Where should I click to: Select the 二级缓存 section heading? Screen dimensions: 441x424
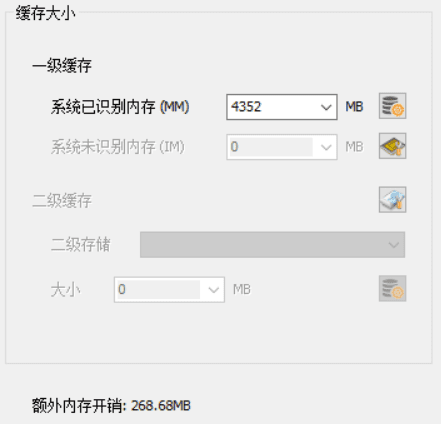tap(62, 201)
